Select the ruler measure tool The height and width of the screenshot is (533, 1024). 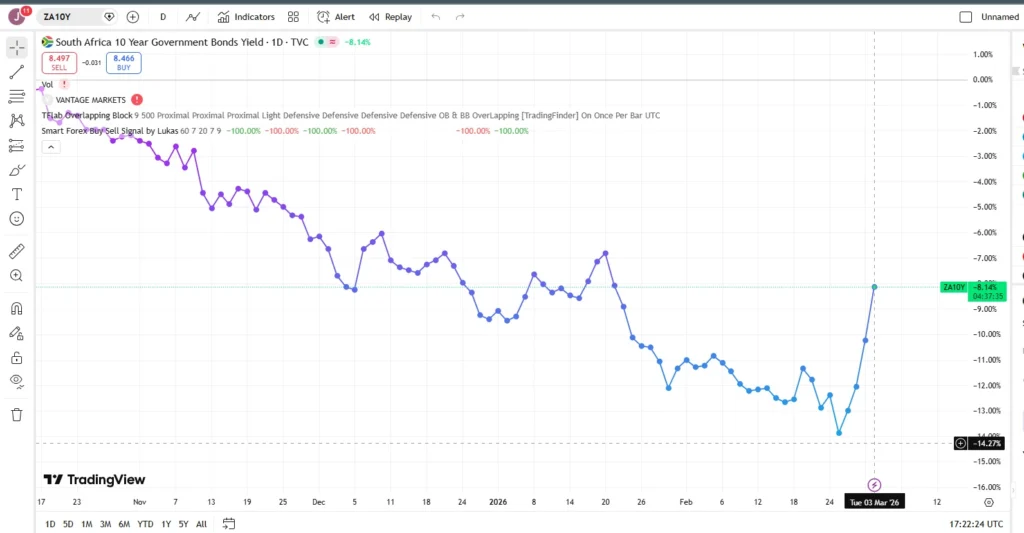pos(17,251)
